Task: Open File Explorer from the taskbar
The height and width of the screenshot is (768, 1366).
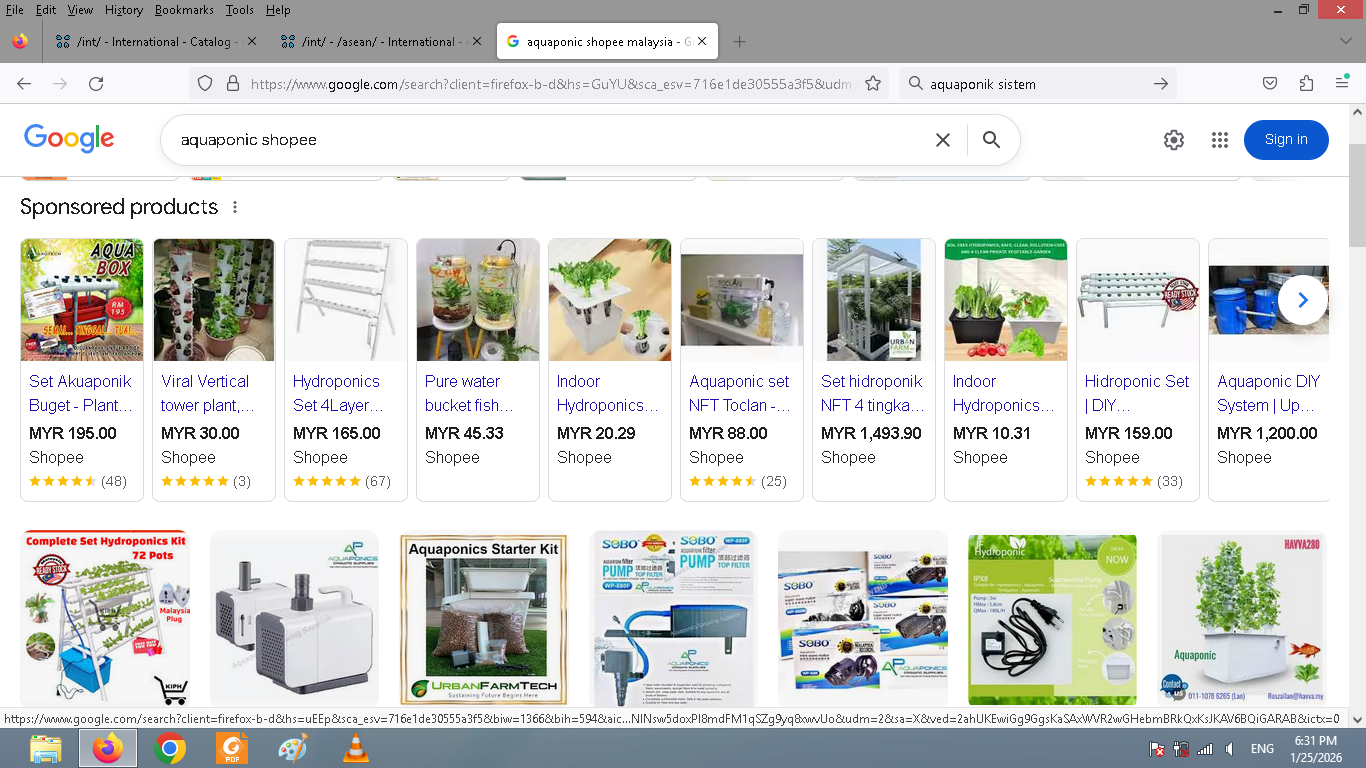Action: pos(46,748)
